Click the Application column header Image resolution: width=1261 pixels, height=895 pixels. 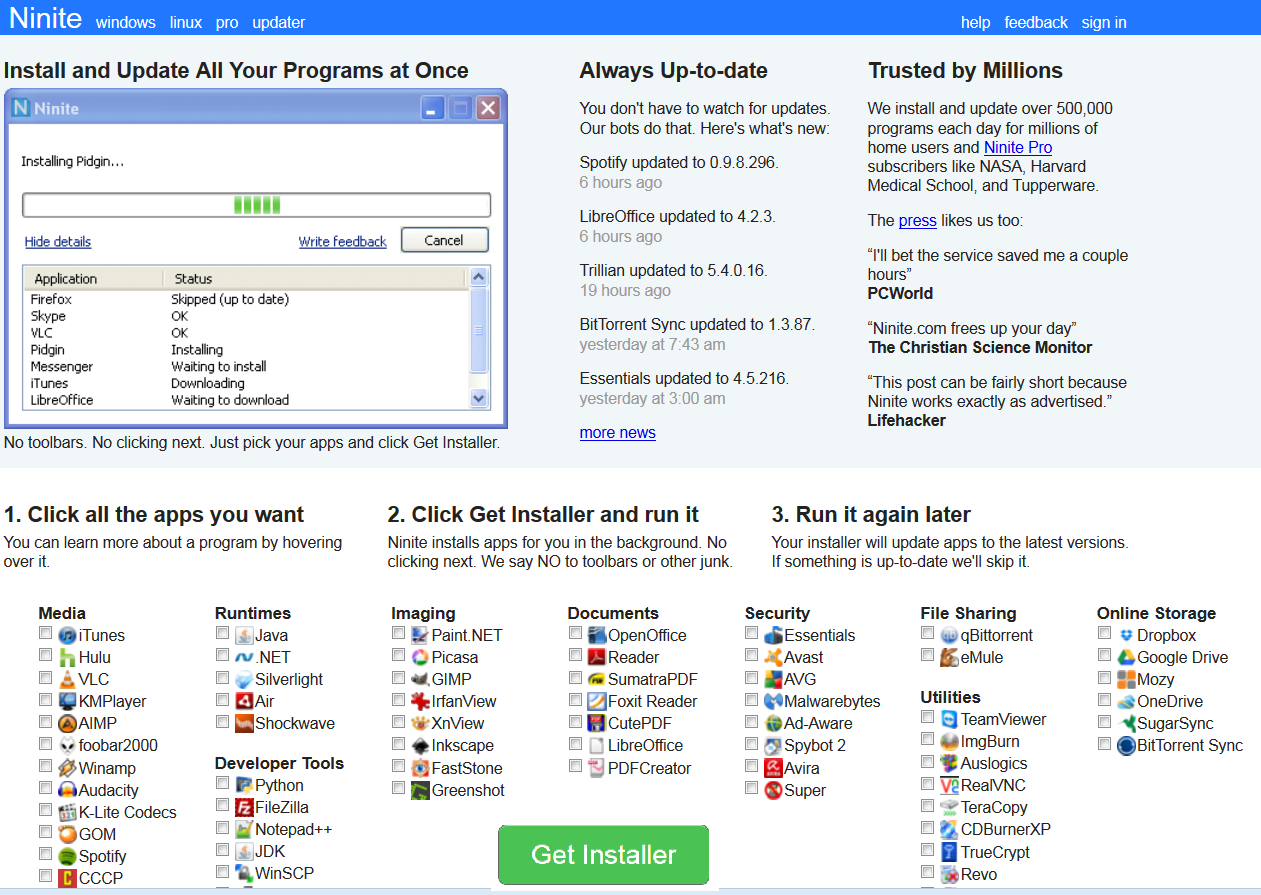(x=93, y=278)
